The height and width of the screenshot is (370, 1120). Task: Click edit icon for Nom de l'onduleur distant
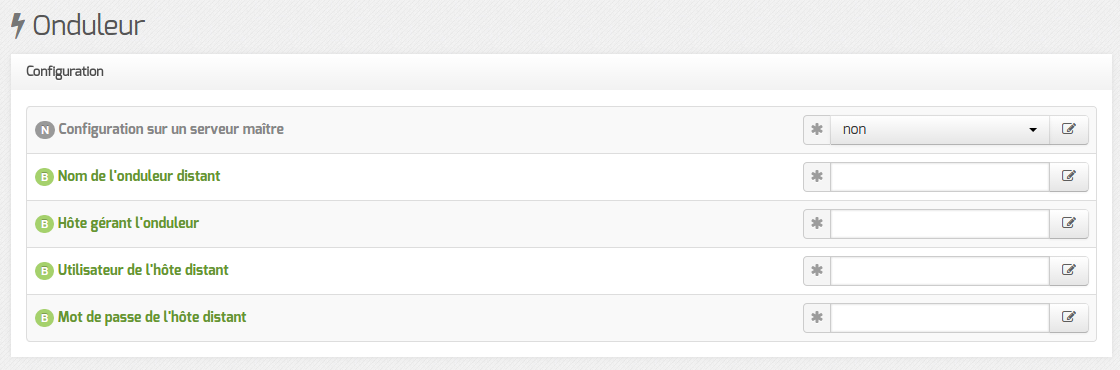point(1069,177)
